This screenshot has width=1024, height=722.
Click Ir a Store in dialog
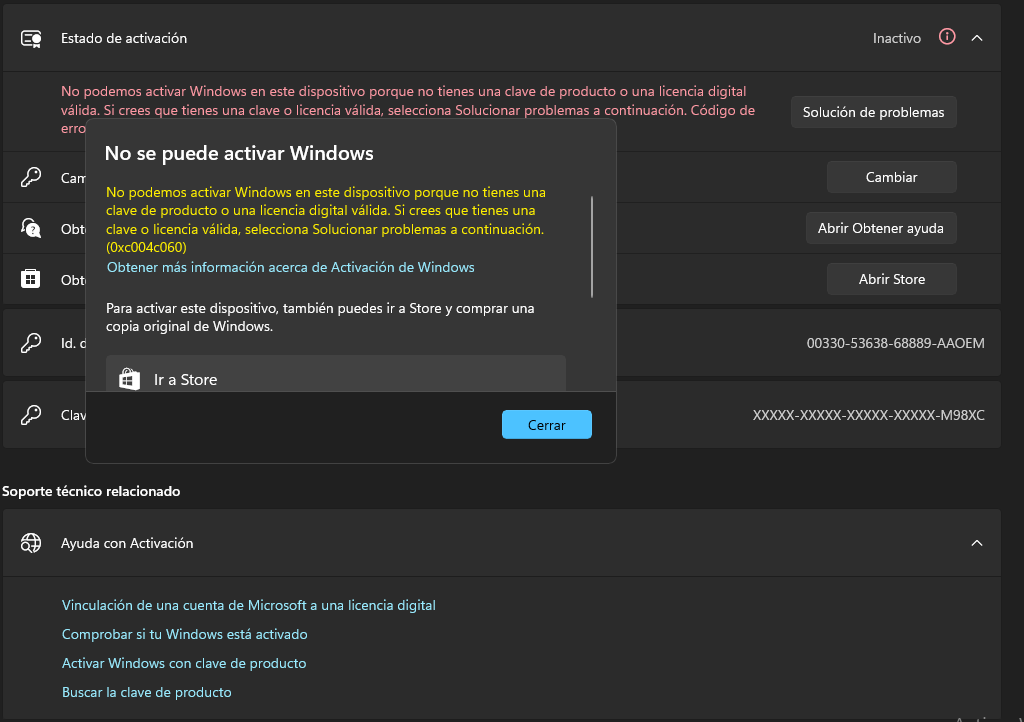(x=336, y=374)
